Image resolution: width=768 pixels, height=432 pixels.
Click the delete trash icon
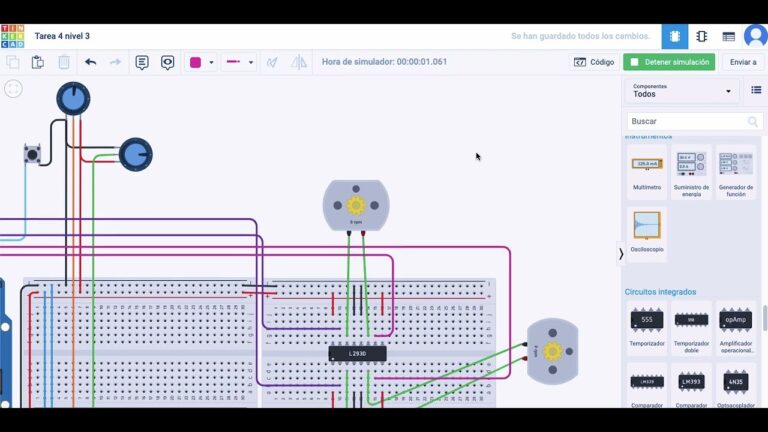click(x=64, y=62)
